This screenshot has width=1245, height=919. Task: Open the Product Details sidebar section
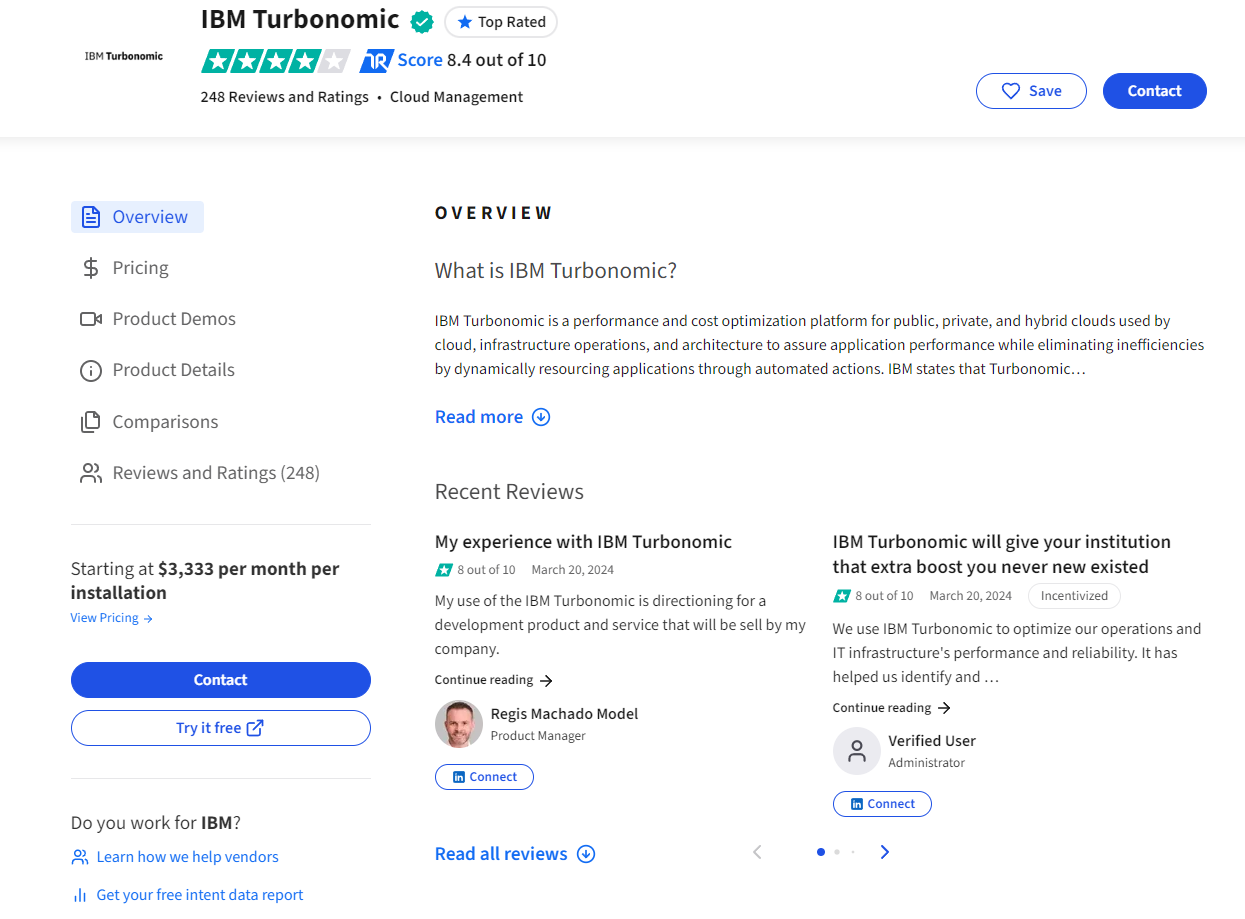point(173,370)
